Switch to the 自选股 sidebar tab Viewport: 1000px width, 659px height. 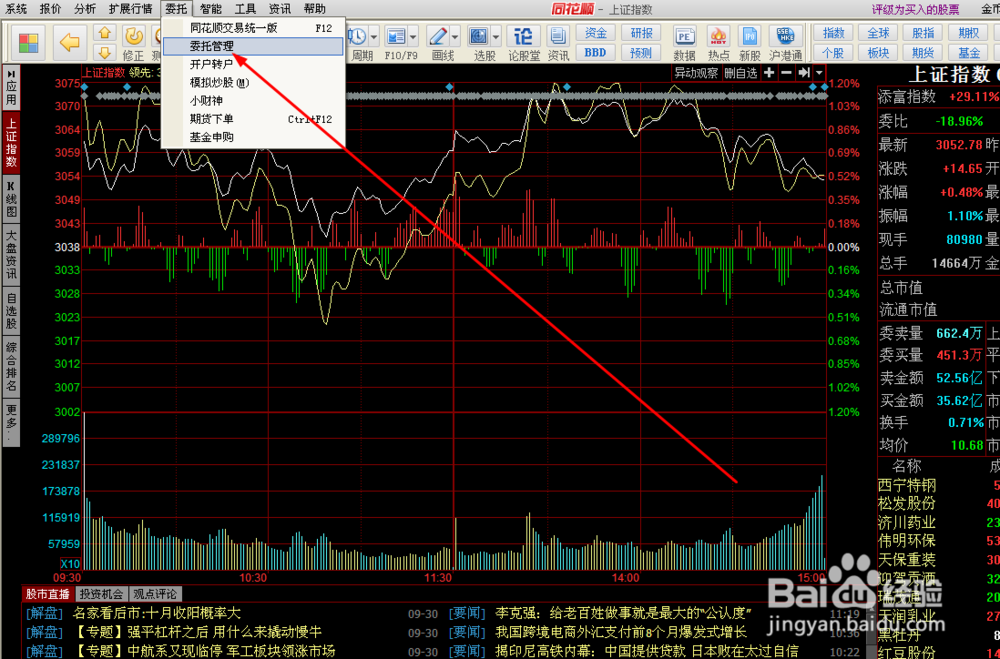[x=11, y=311]
